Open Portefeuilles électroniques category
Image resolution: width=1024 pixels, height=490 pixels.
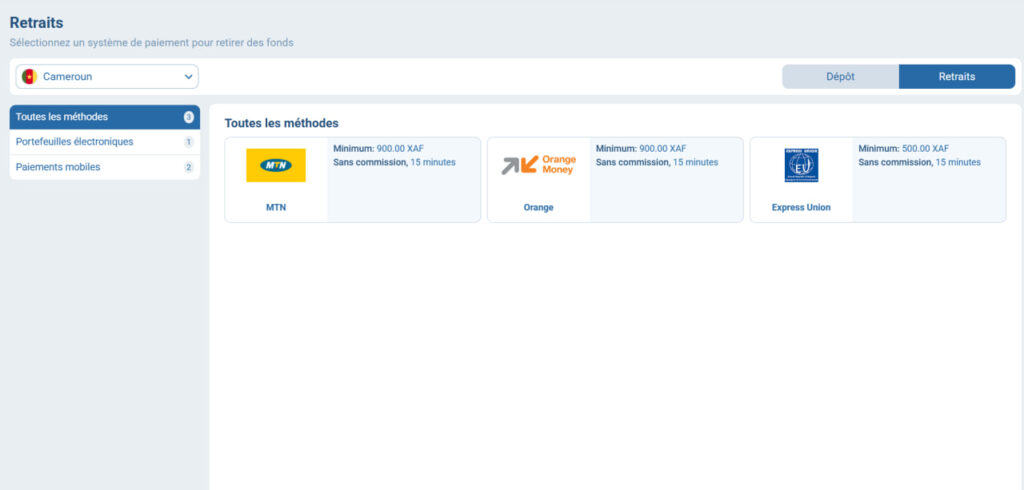[104, 142]
